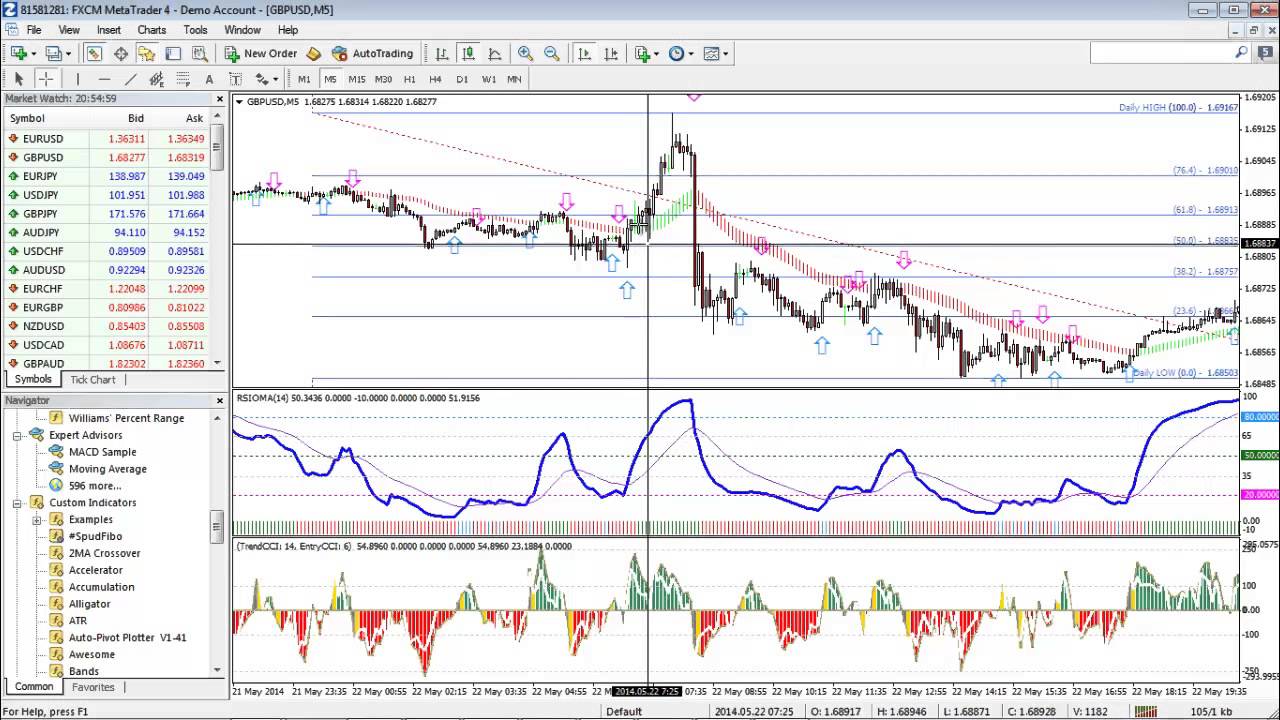Click the Navigator scroll down arrow
Image resolution: width=1280 pixels, height=720 pixels.
(217, 670)
